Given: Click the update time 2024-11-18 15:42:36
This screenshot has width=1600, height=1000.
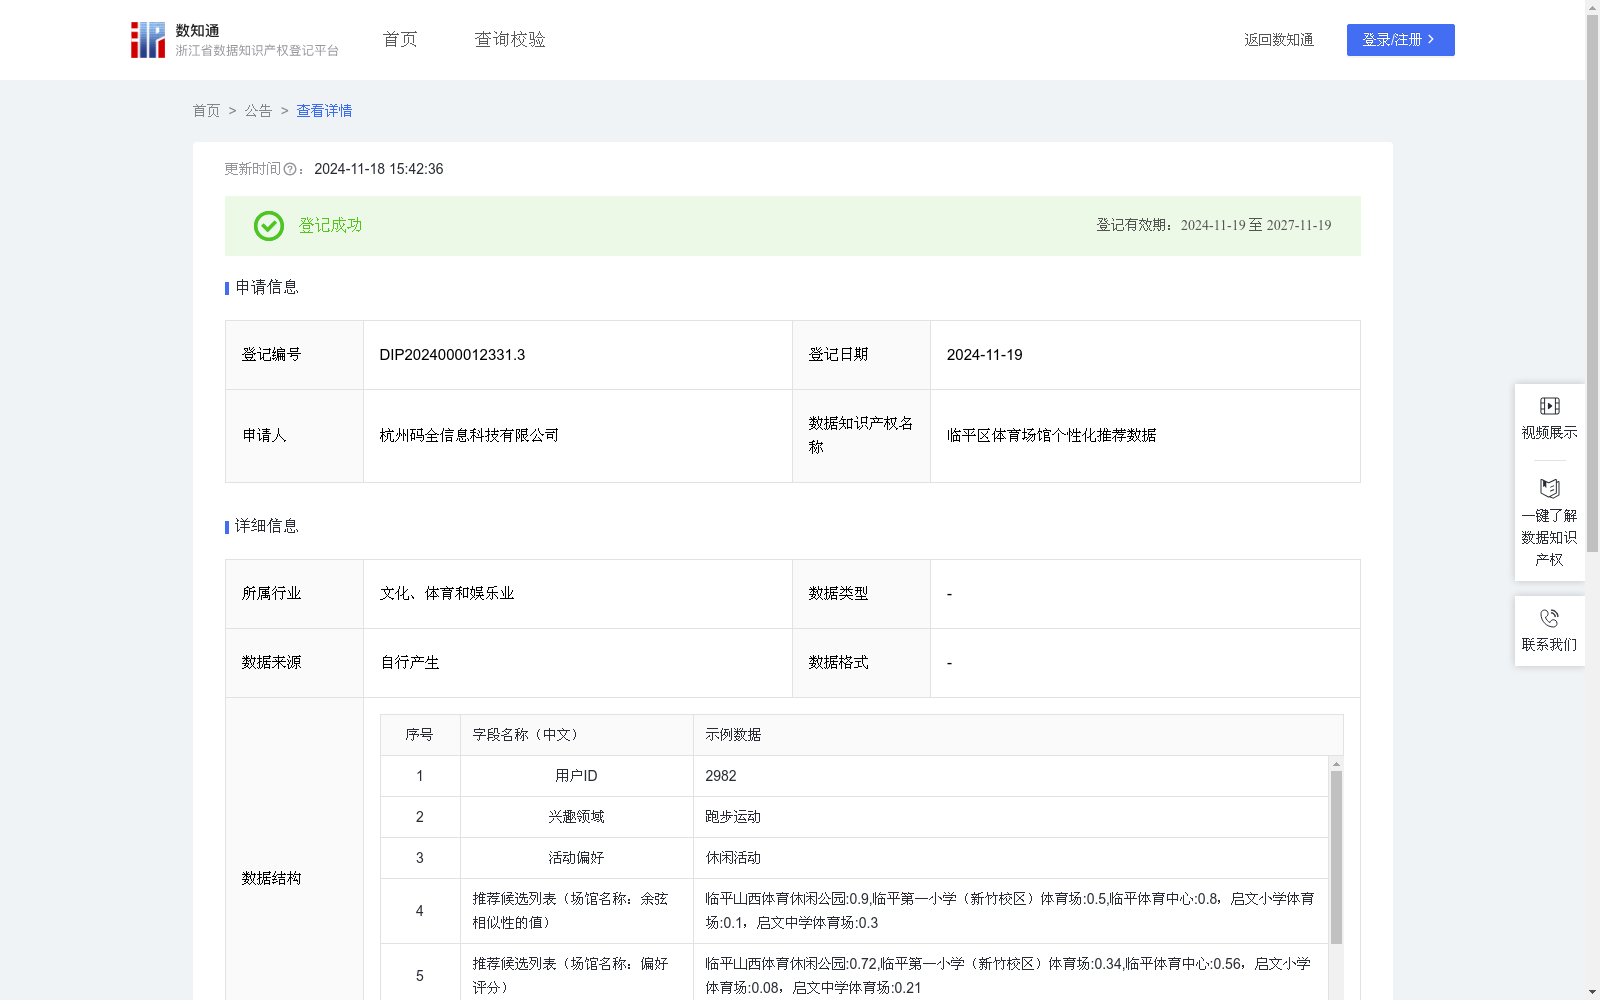Looking at the screenshot, I should tap(379, 170).
